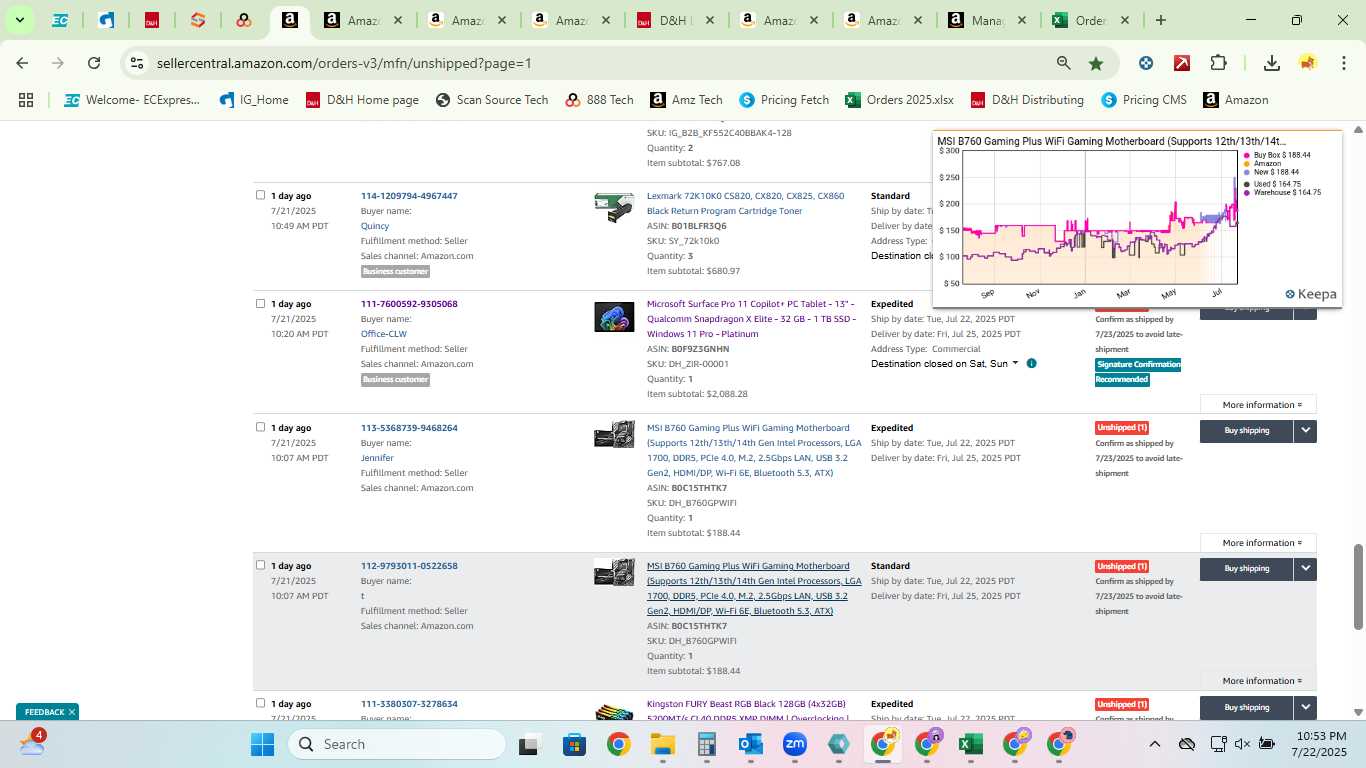Open Outlook from taskbar
Image resolution: width=1366 pixels, height=768 pixels.
pyautogui.click(x=751, y=744)
